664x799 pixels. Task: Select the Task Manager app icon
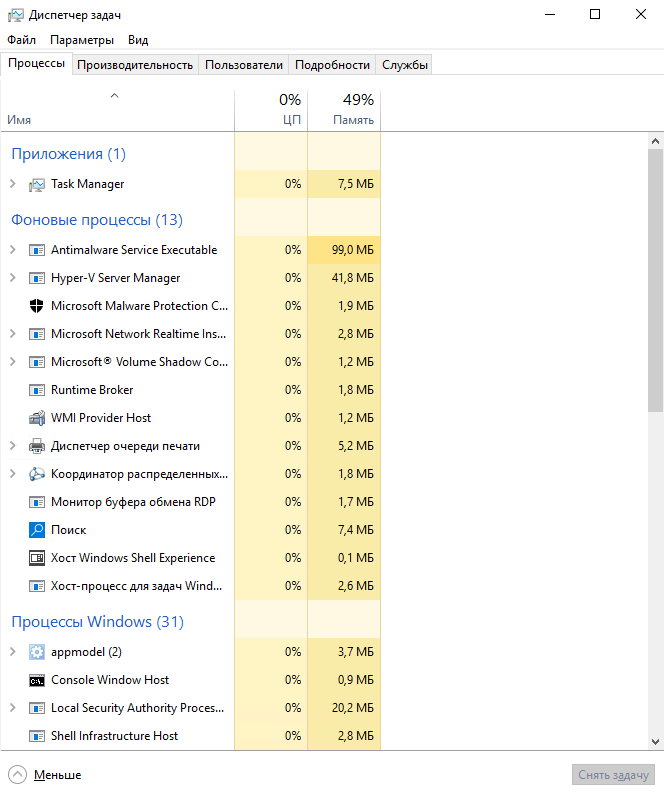(x=37, y=184)
